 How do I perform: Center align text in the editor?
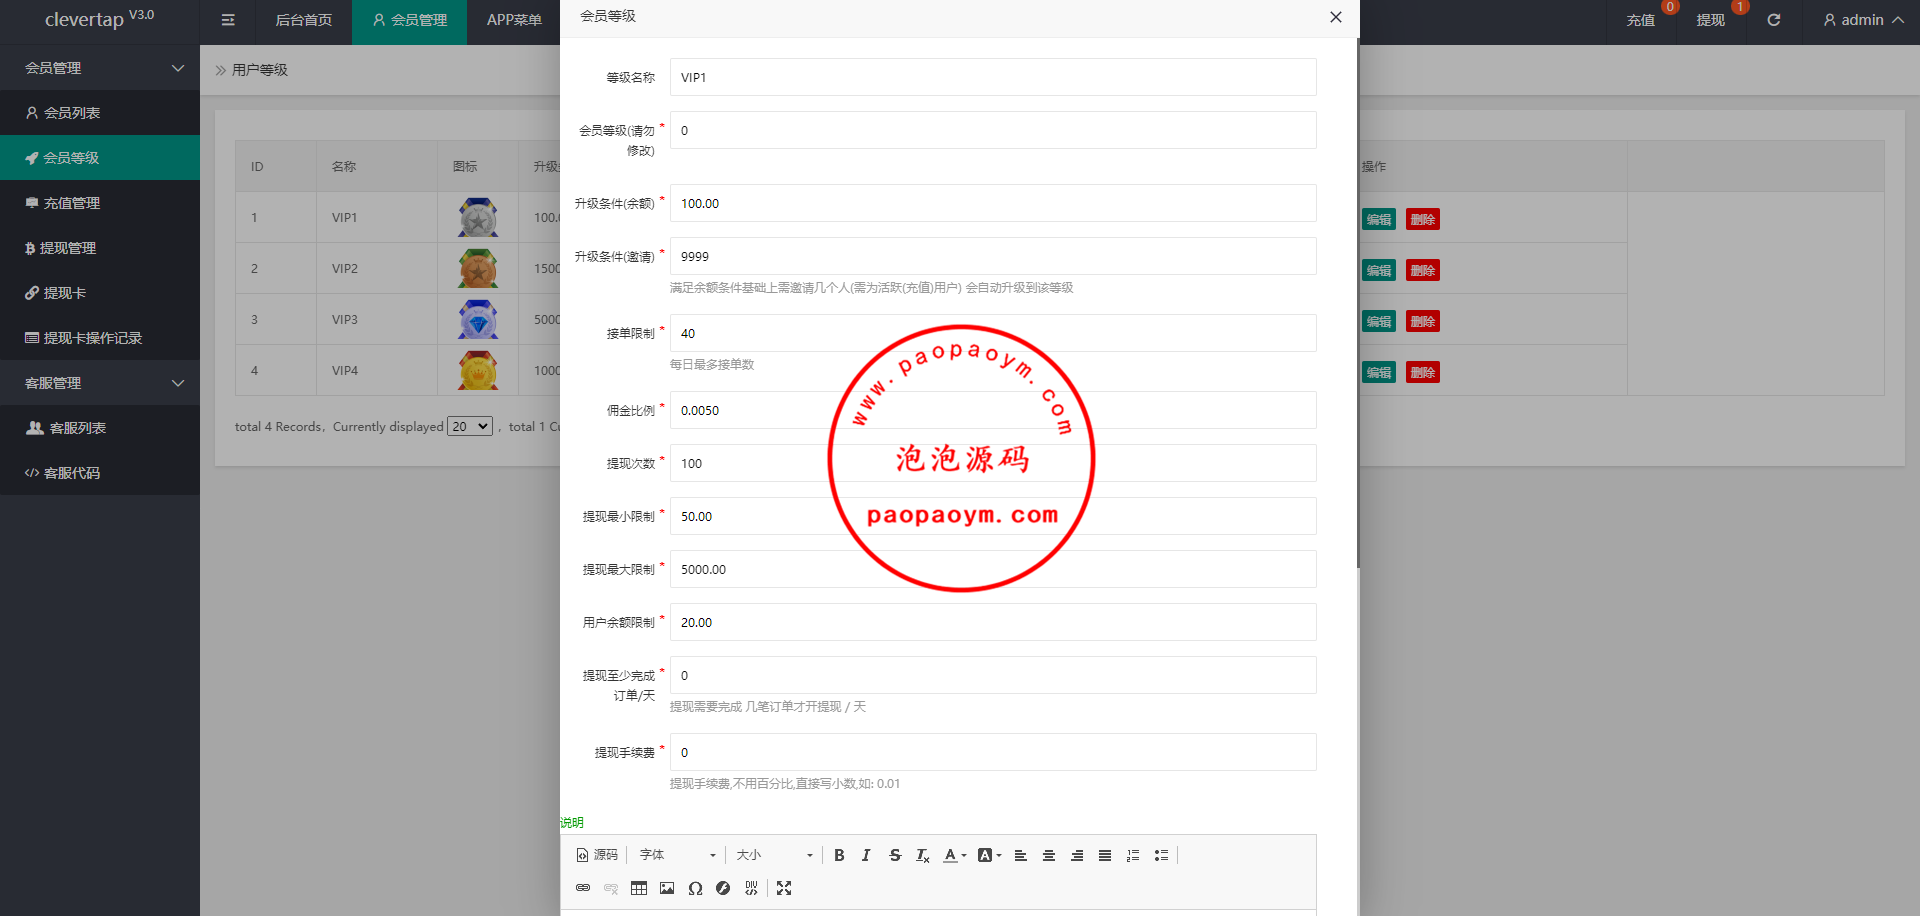coord(1049,855)
